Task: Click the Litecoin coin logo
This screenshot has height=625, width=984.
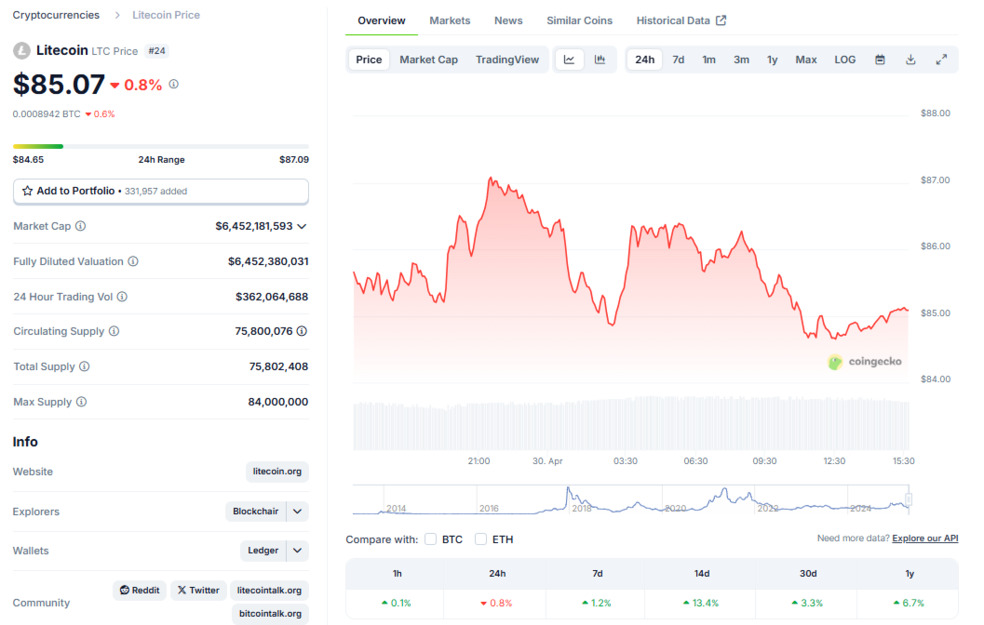Action: pos(22,51)
